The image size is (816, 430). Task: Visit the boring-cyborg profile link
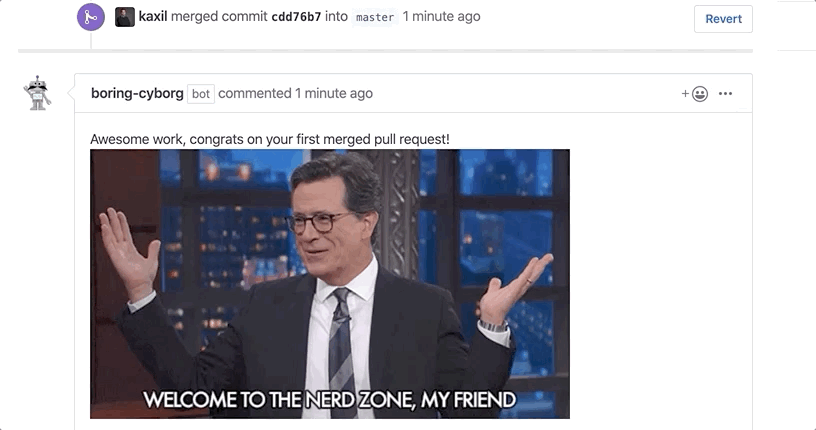[137, 93]
